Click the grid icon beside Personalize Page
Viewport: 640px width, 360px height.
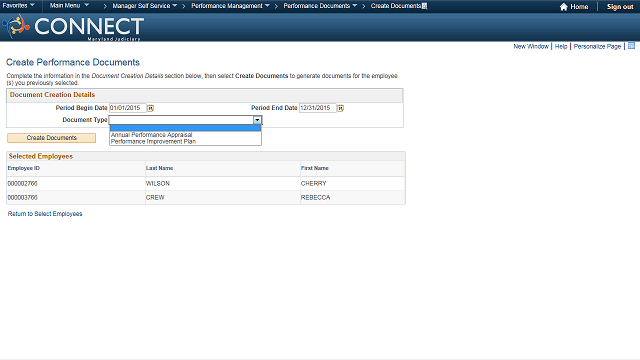coord(631,46)
